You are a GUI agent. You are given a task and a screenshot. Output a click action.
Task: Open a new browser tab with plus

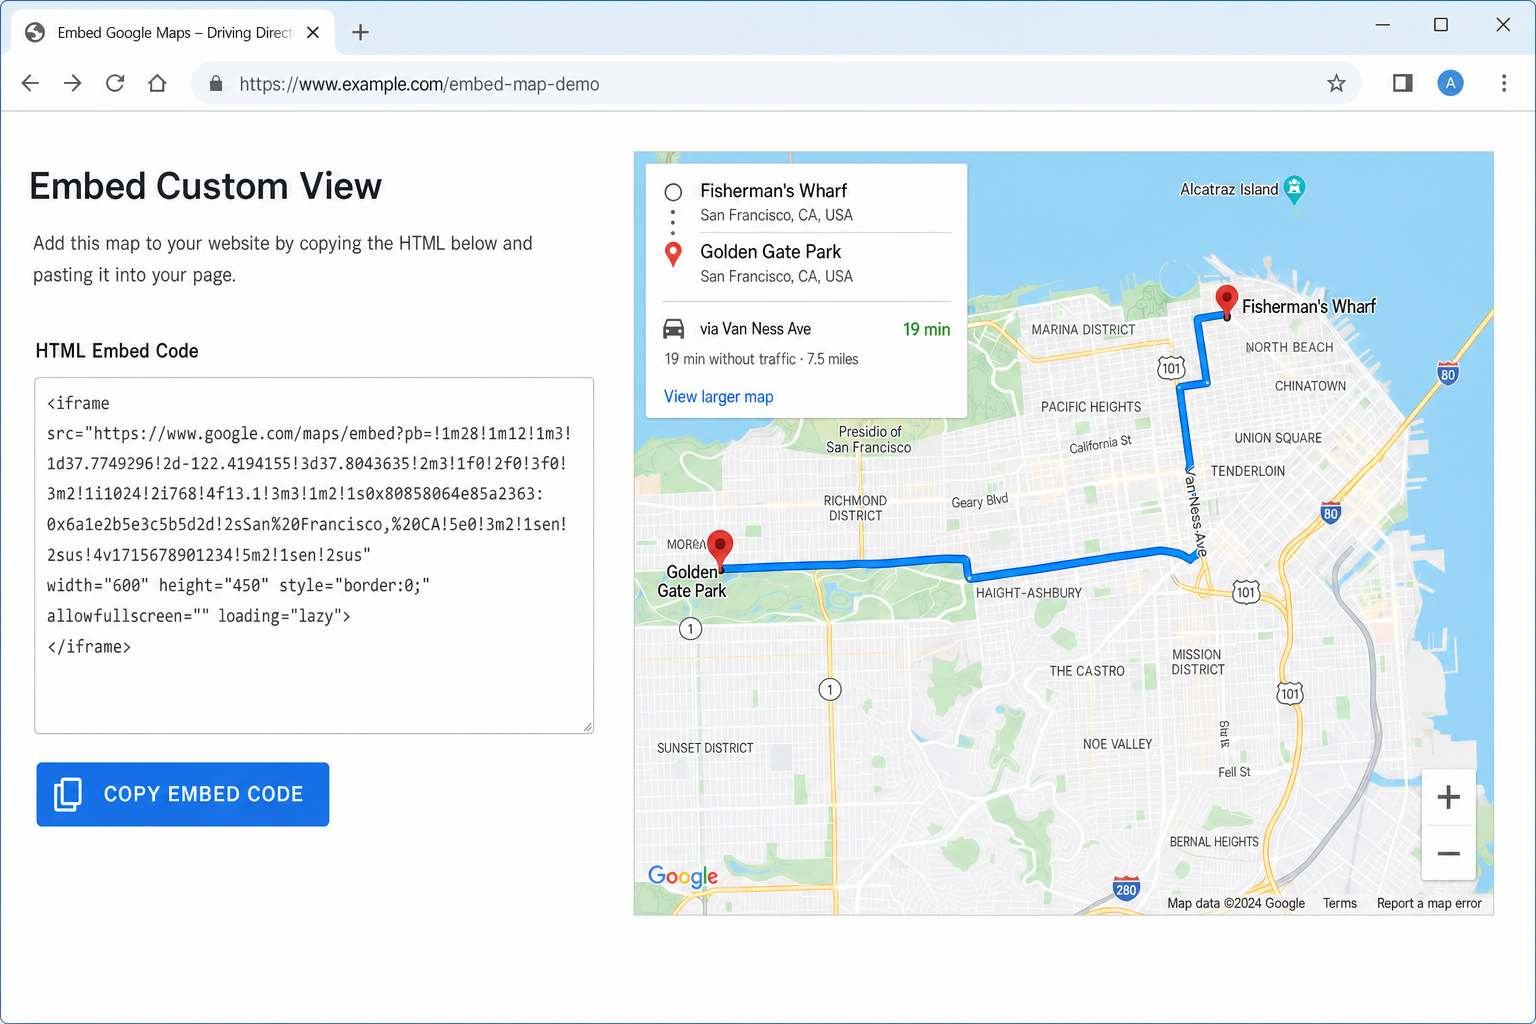coord(360,32)
